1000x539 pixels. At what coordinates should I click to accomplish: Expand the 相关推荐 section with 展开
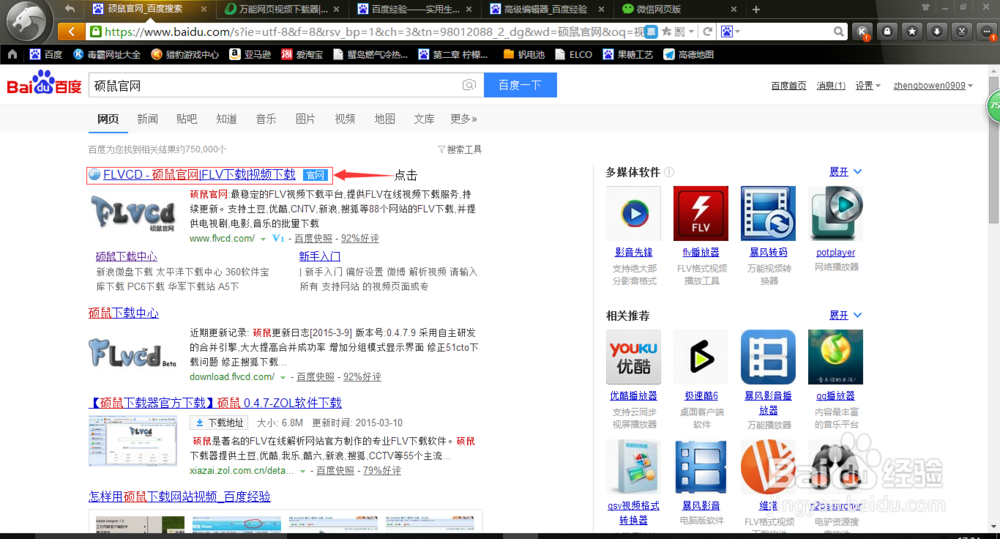[846, 315]
